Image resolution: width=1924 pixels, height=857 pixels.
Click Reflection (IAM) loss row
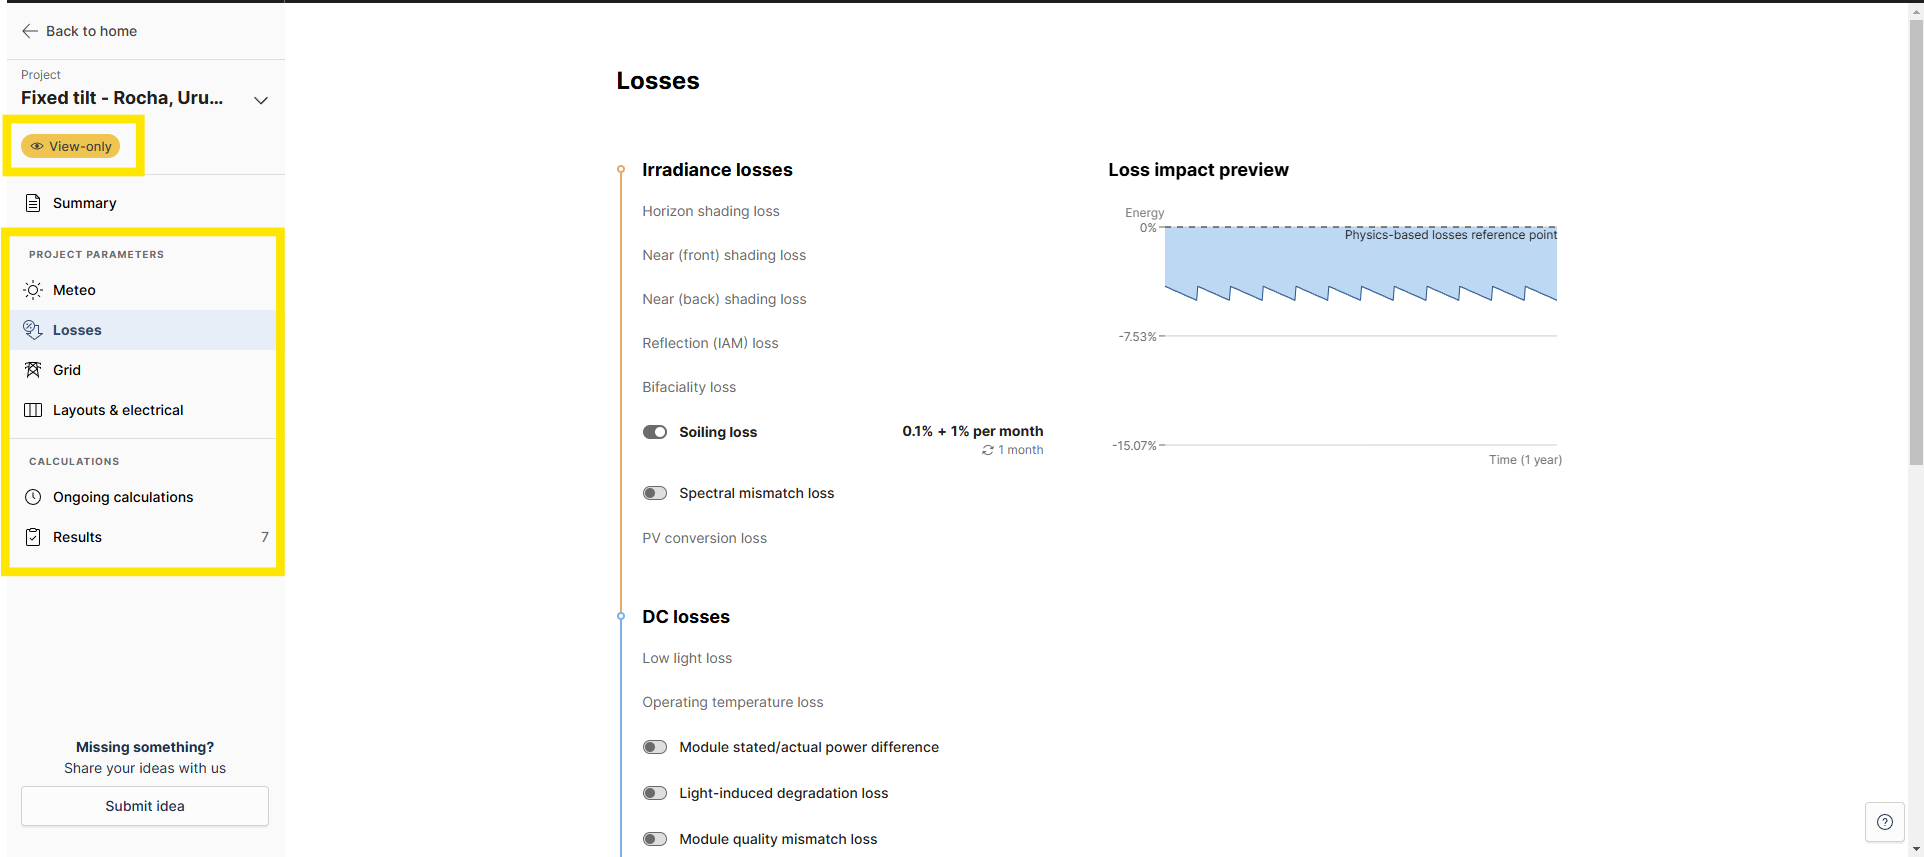click(x=710, y=343)
